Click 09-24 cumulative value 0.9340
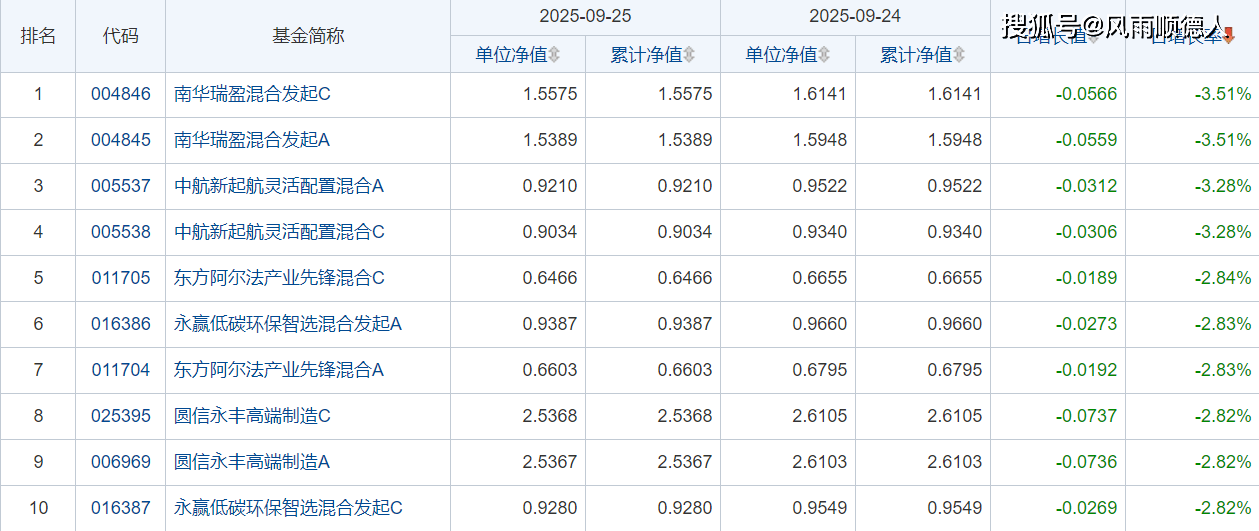This screenshot has height=531, width=1259. (x=955, y=232)
